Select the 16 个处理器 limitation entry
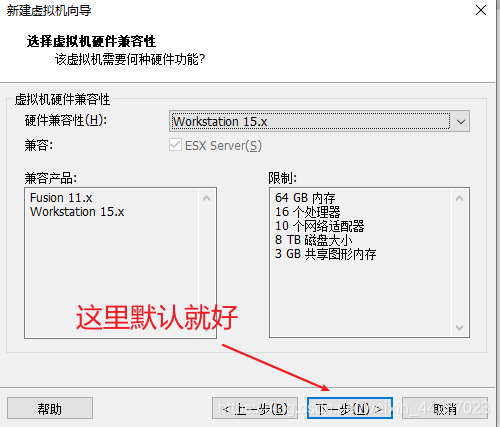The image size is (500, 427). pos(307,212)
